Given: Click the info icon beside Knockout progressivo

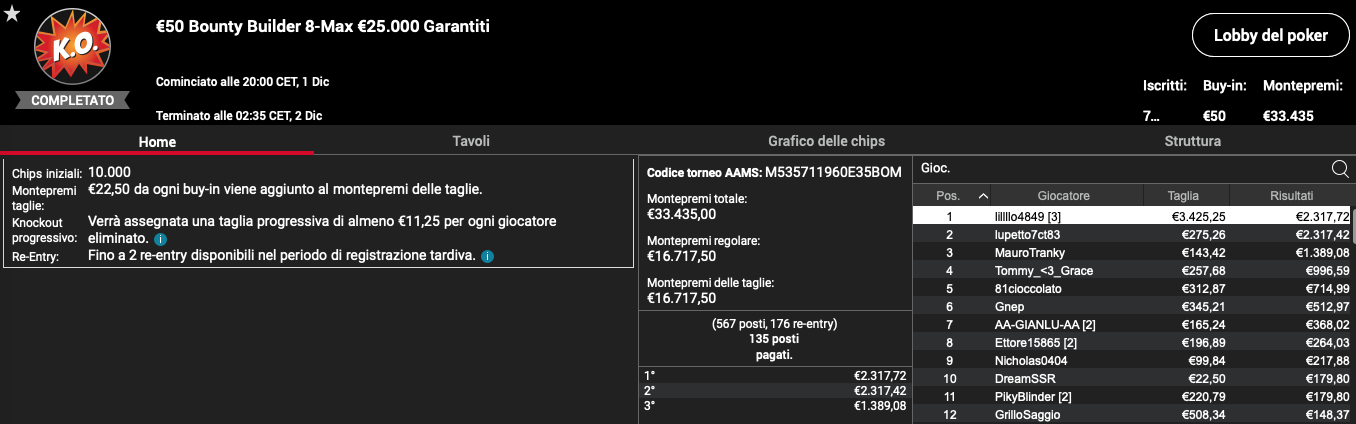Looking at the screenshot, I should (x=160, y=240).
